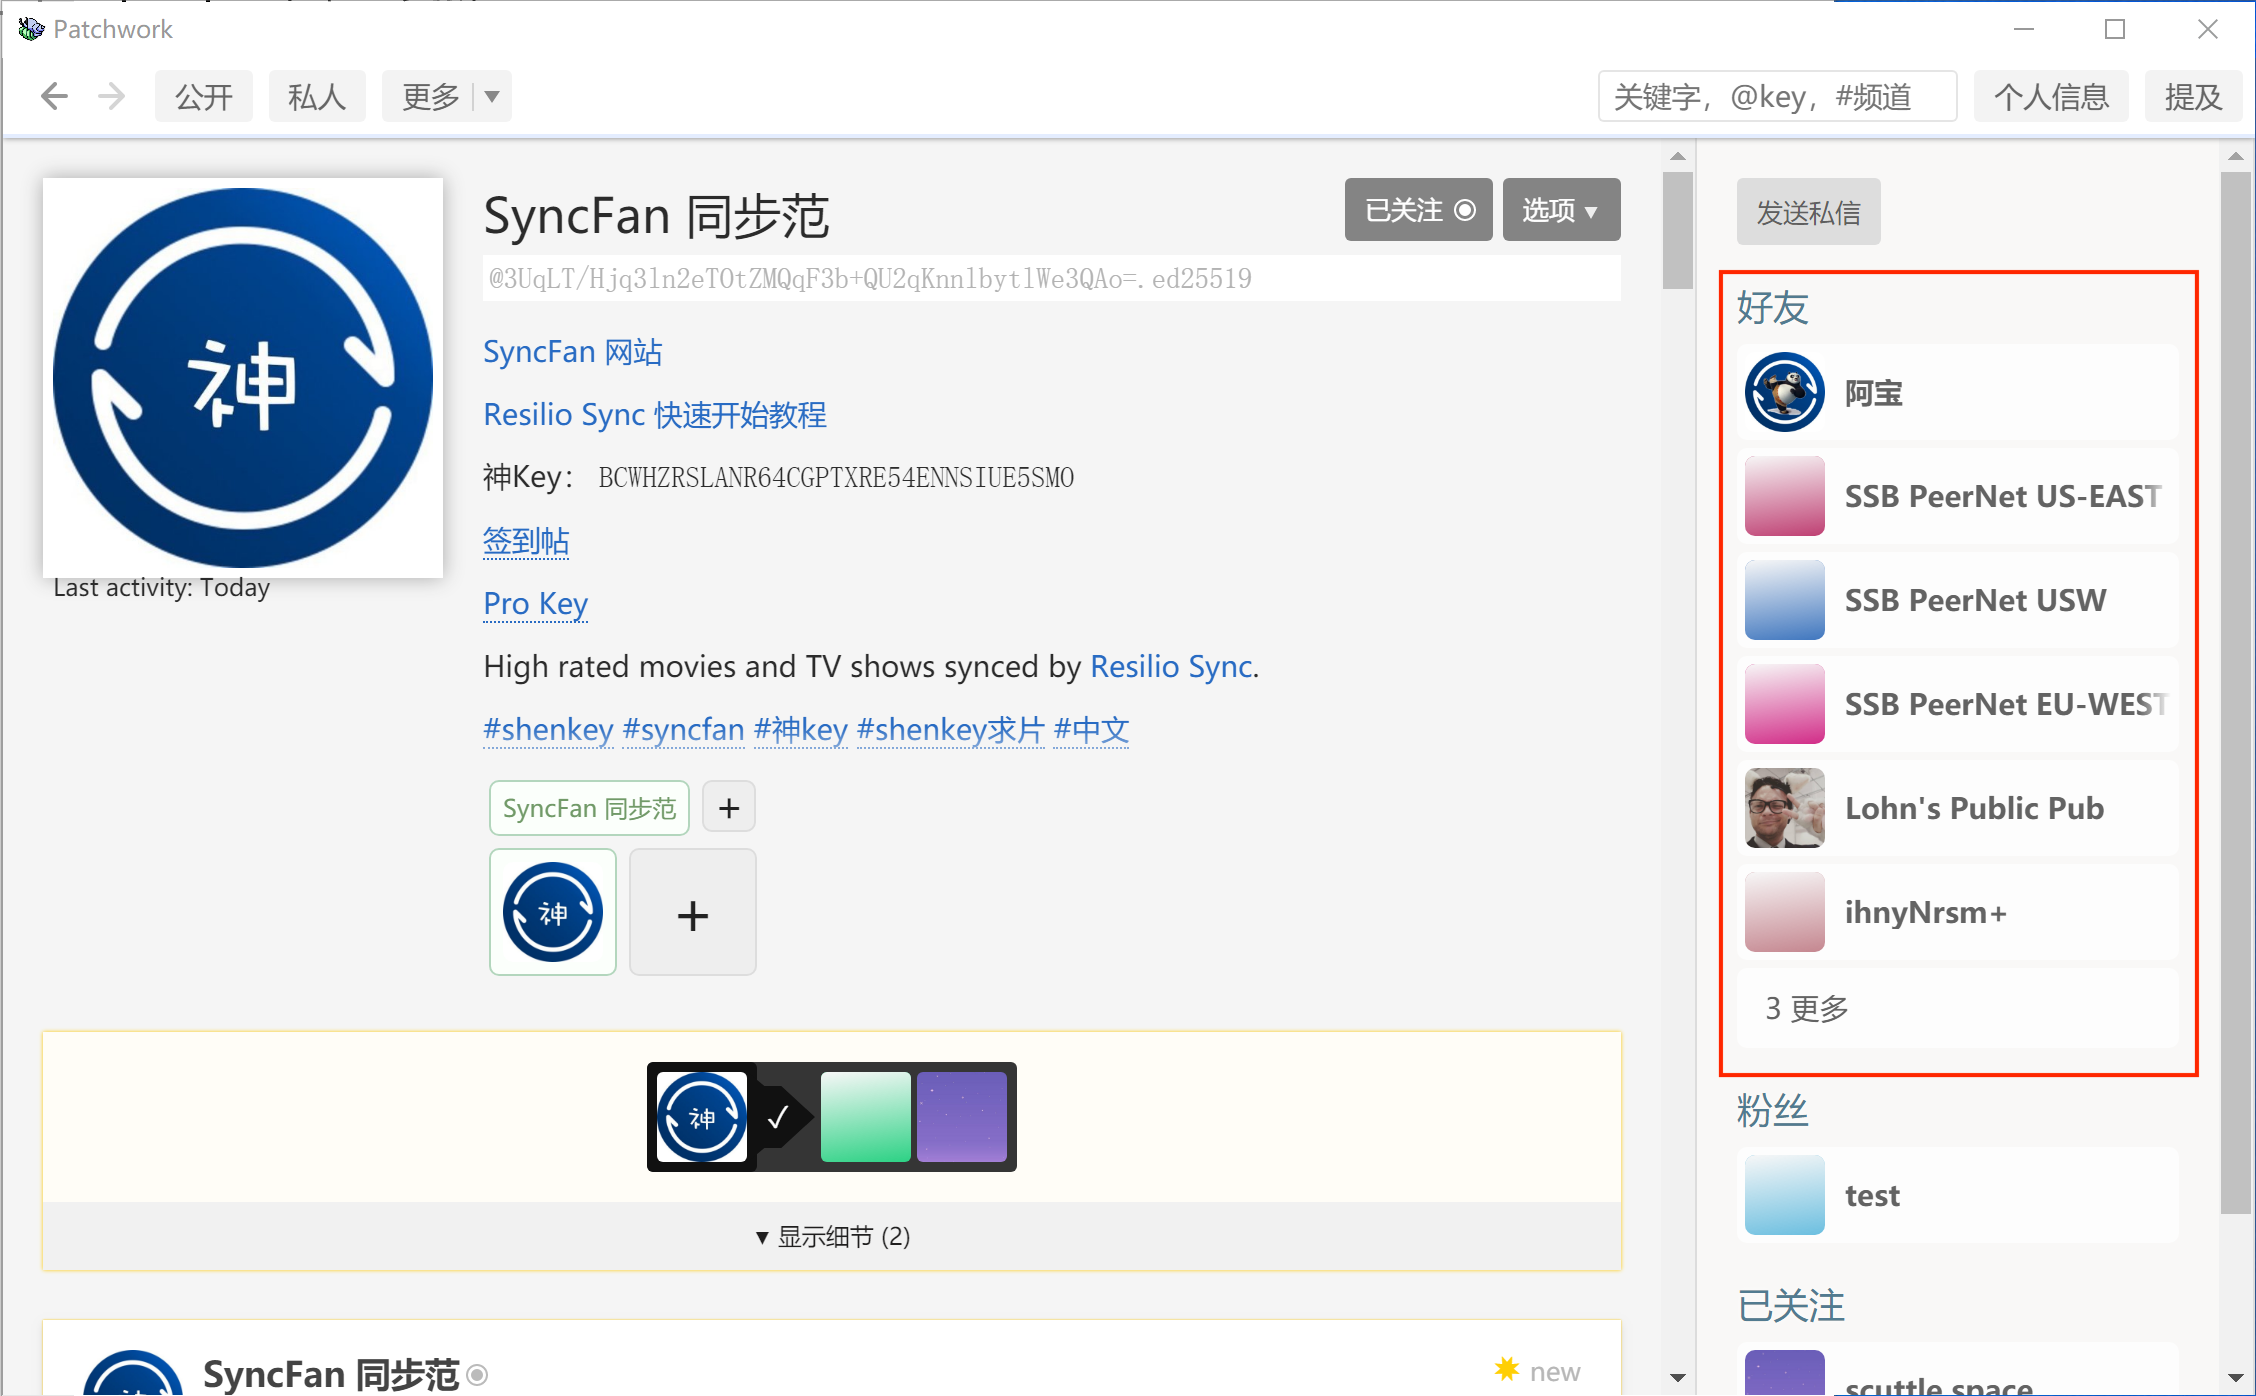Select the small SyncFan avatar image option
Screen dimensions: 2256x1396
553,912
